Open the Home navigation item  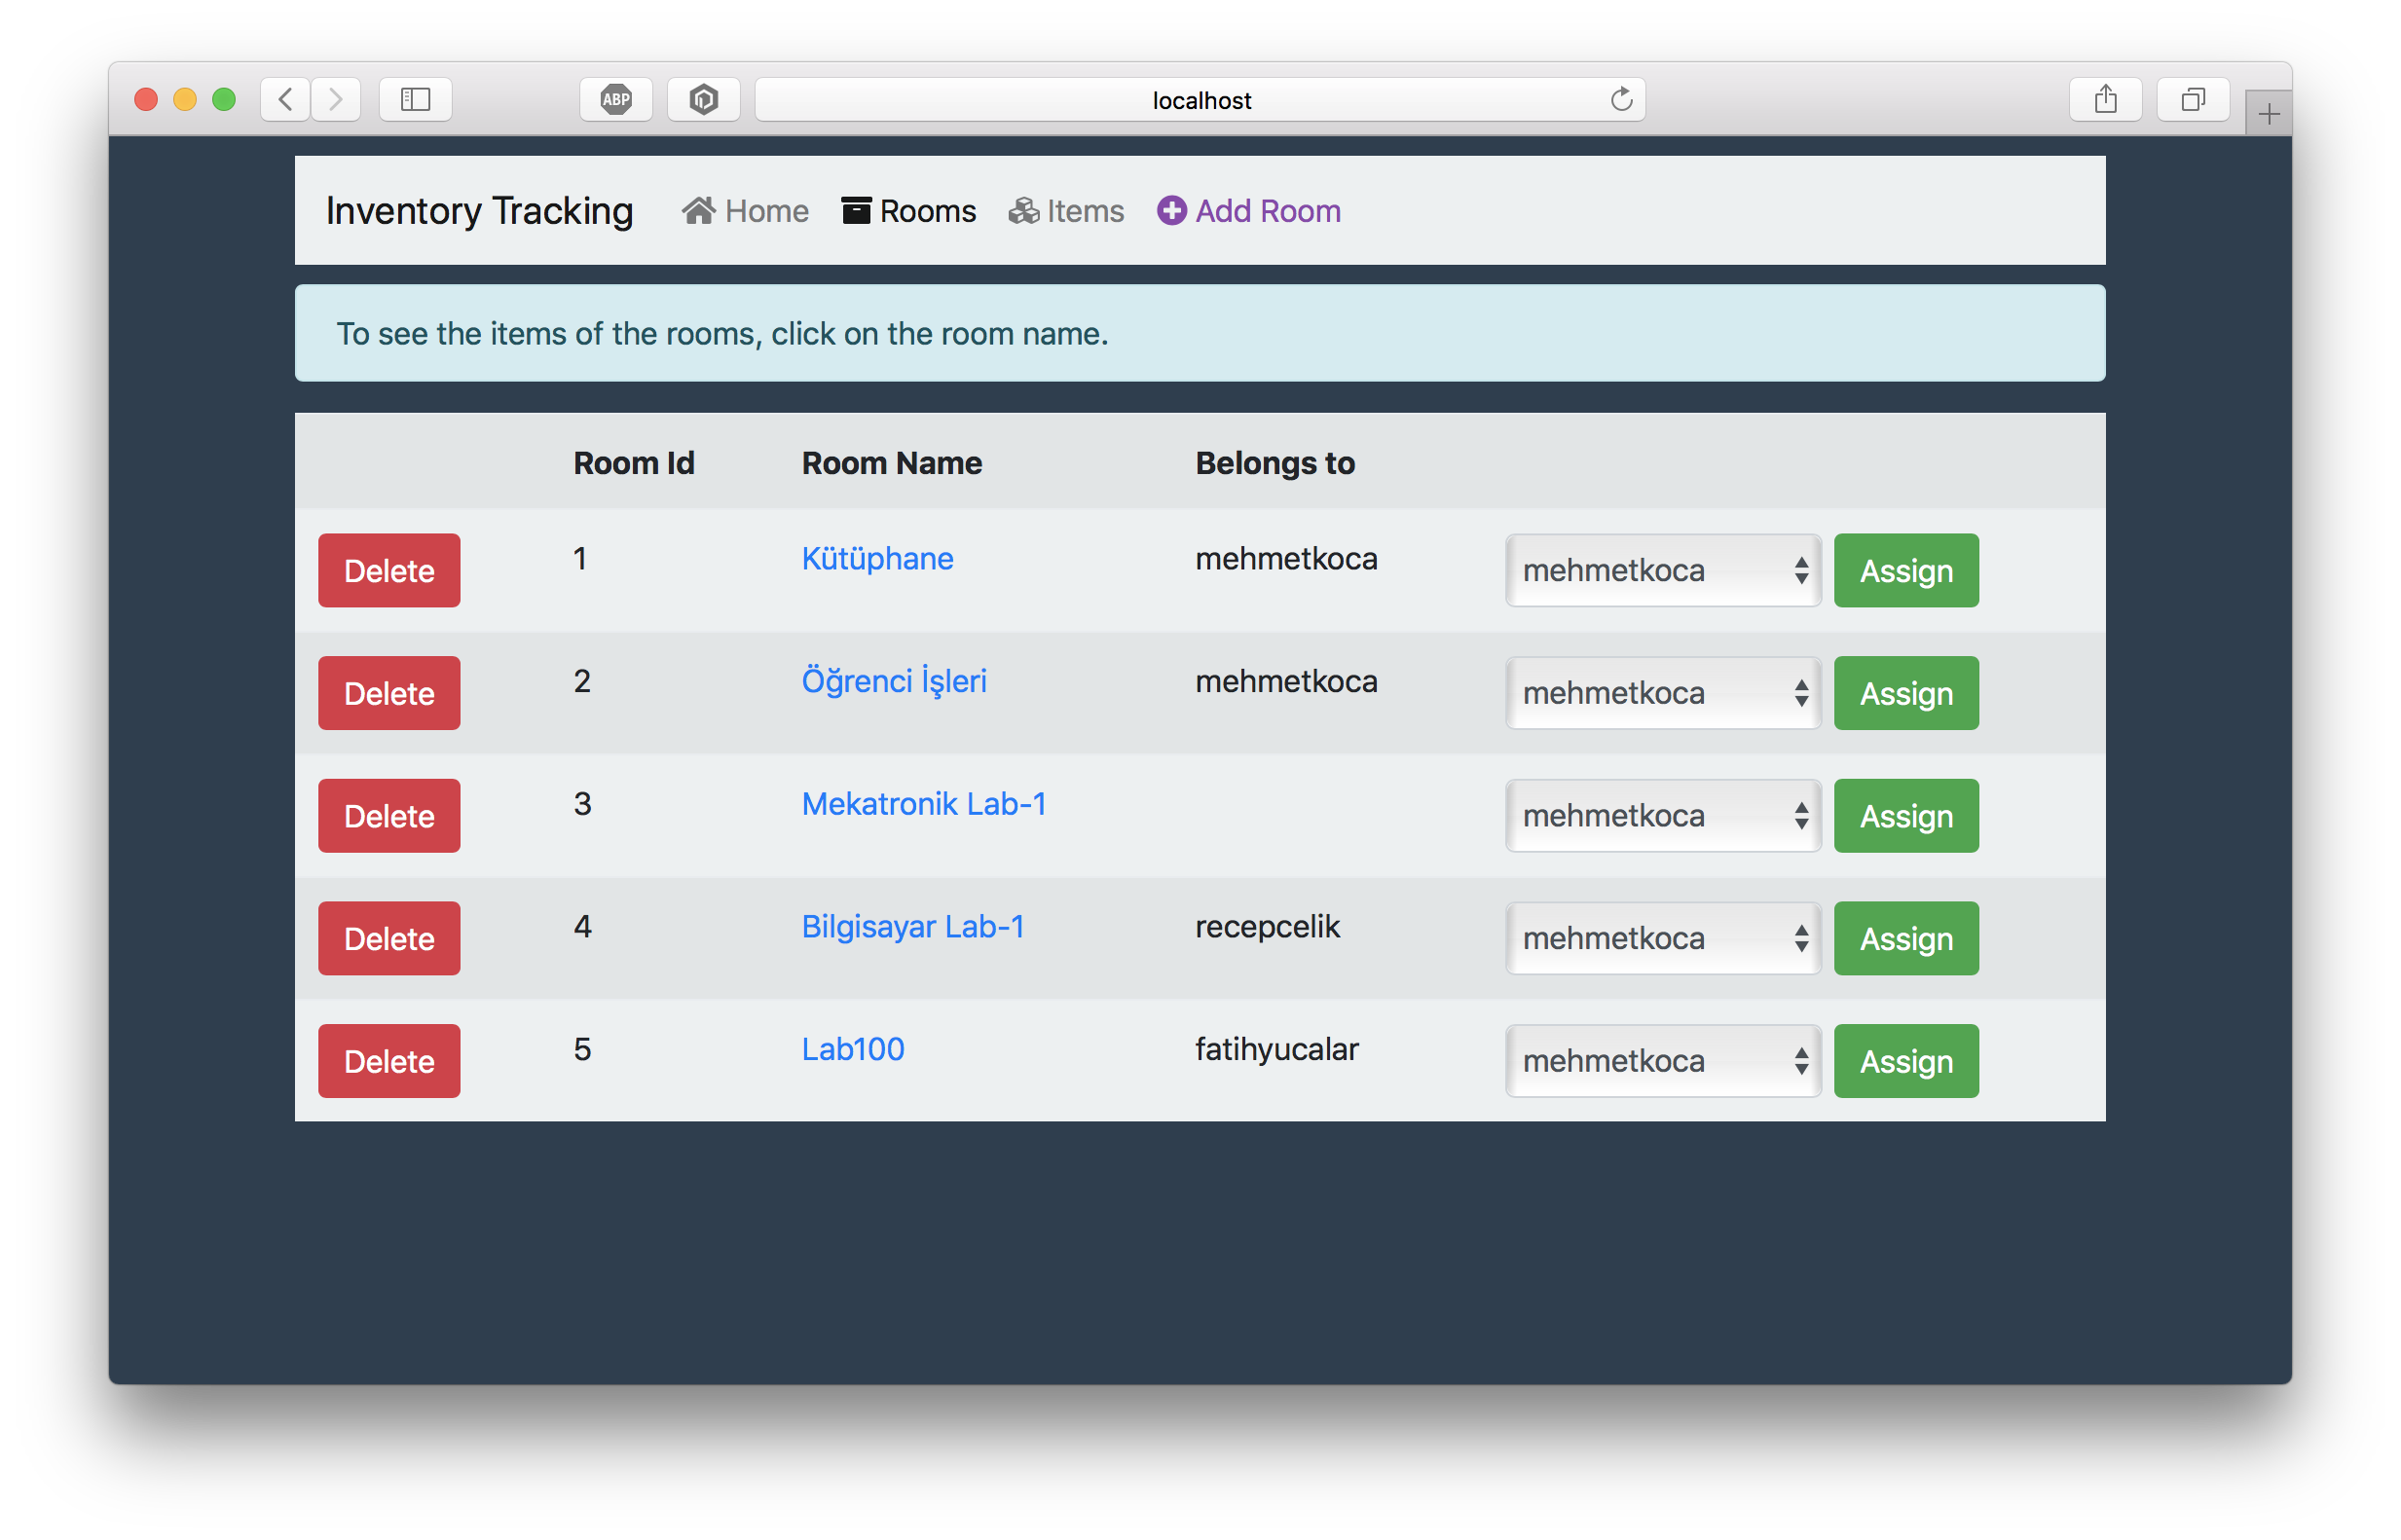pyautogui.click(x=745, y=211)
